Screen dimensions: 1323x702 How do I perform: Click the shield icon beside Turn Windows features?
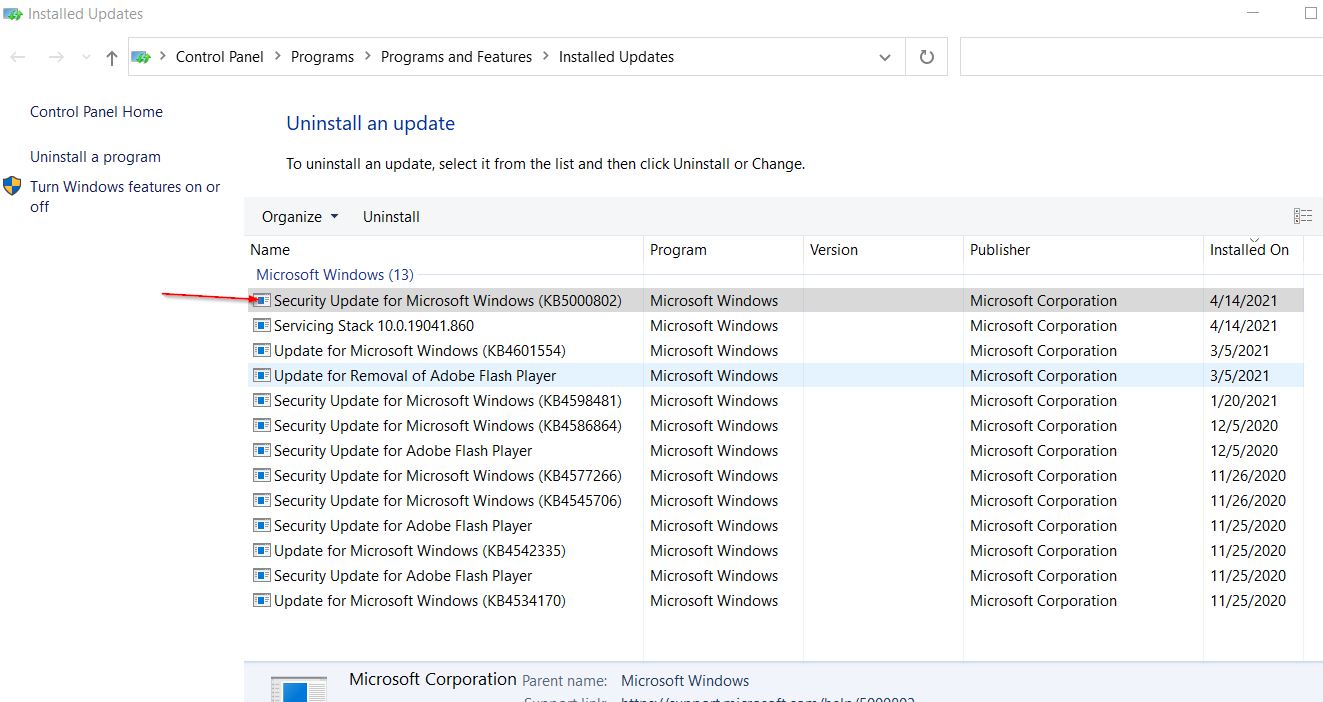(x=12, y=186)
